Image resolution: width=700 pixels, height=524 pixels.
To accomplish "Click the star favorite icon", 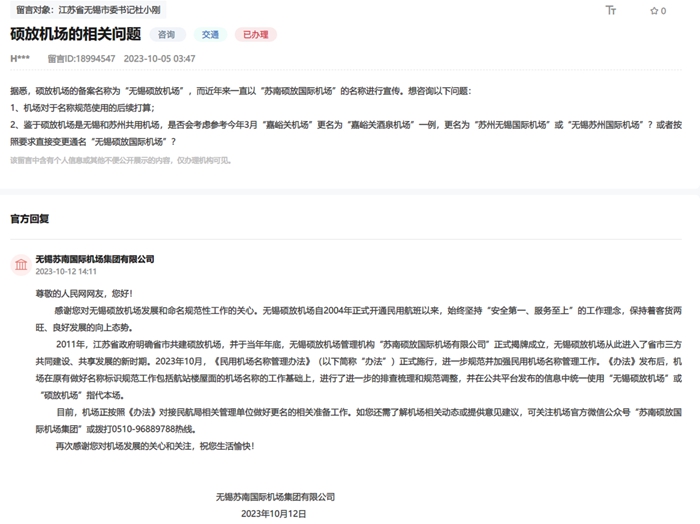I will click(x=654, y=11).
